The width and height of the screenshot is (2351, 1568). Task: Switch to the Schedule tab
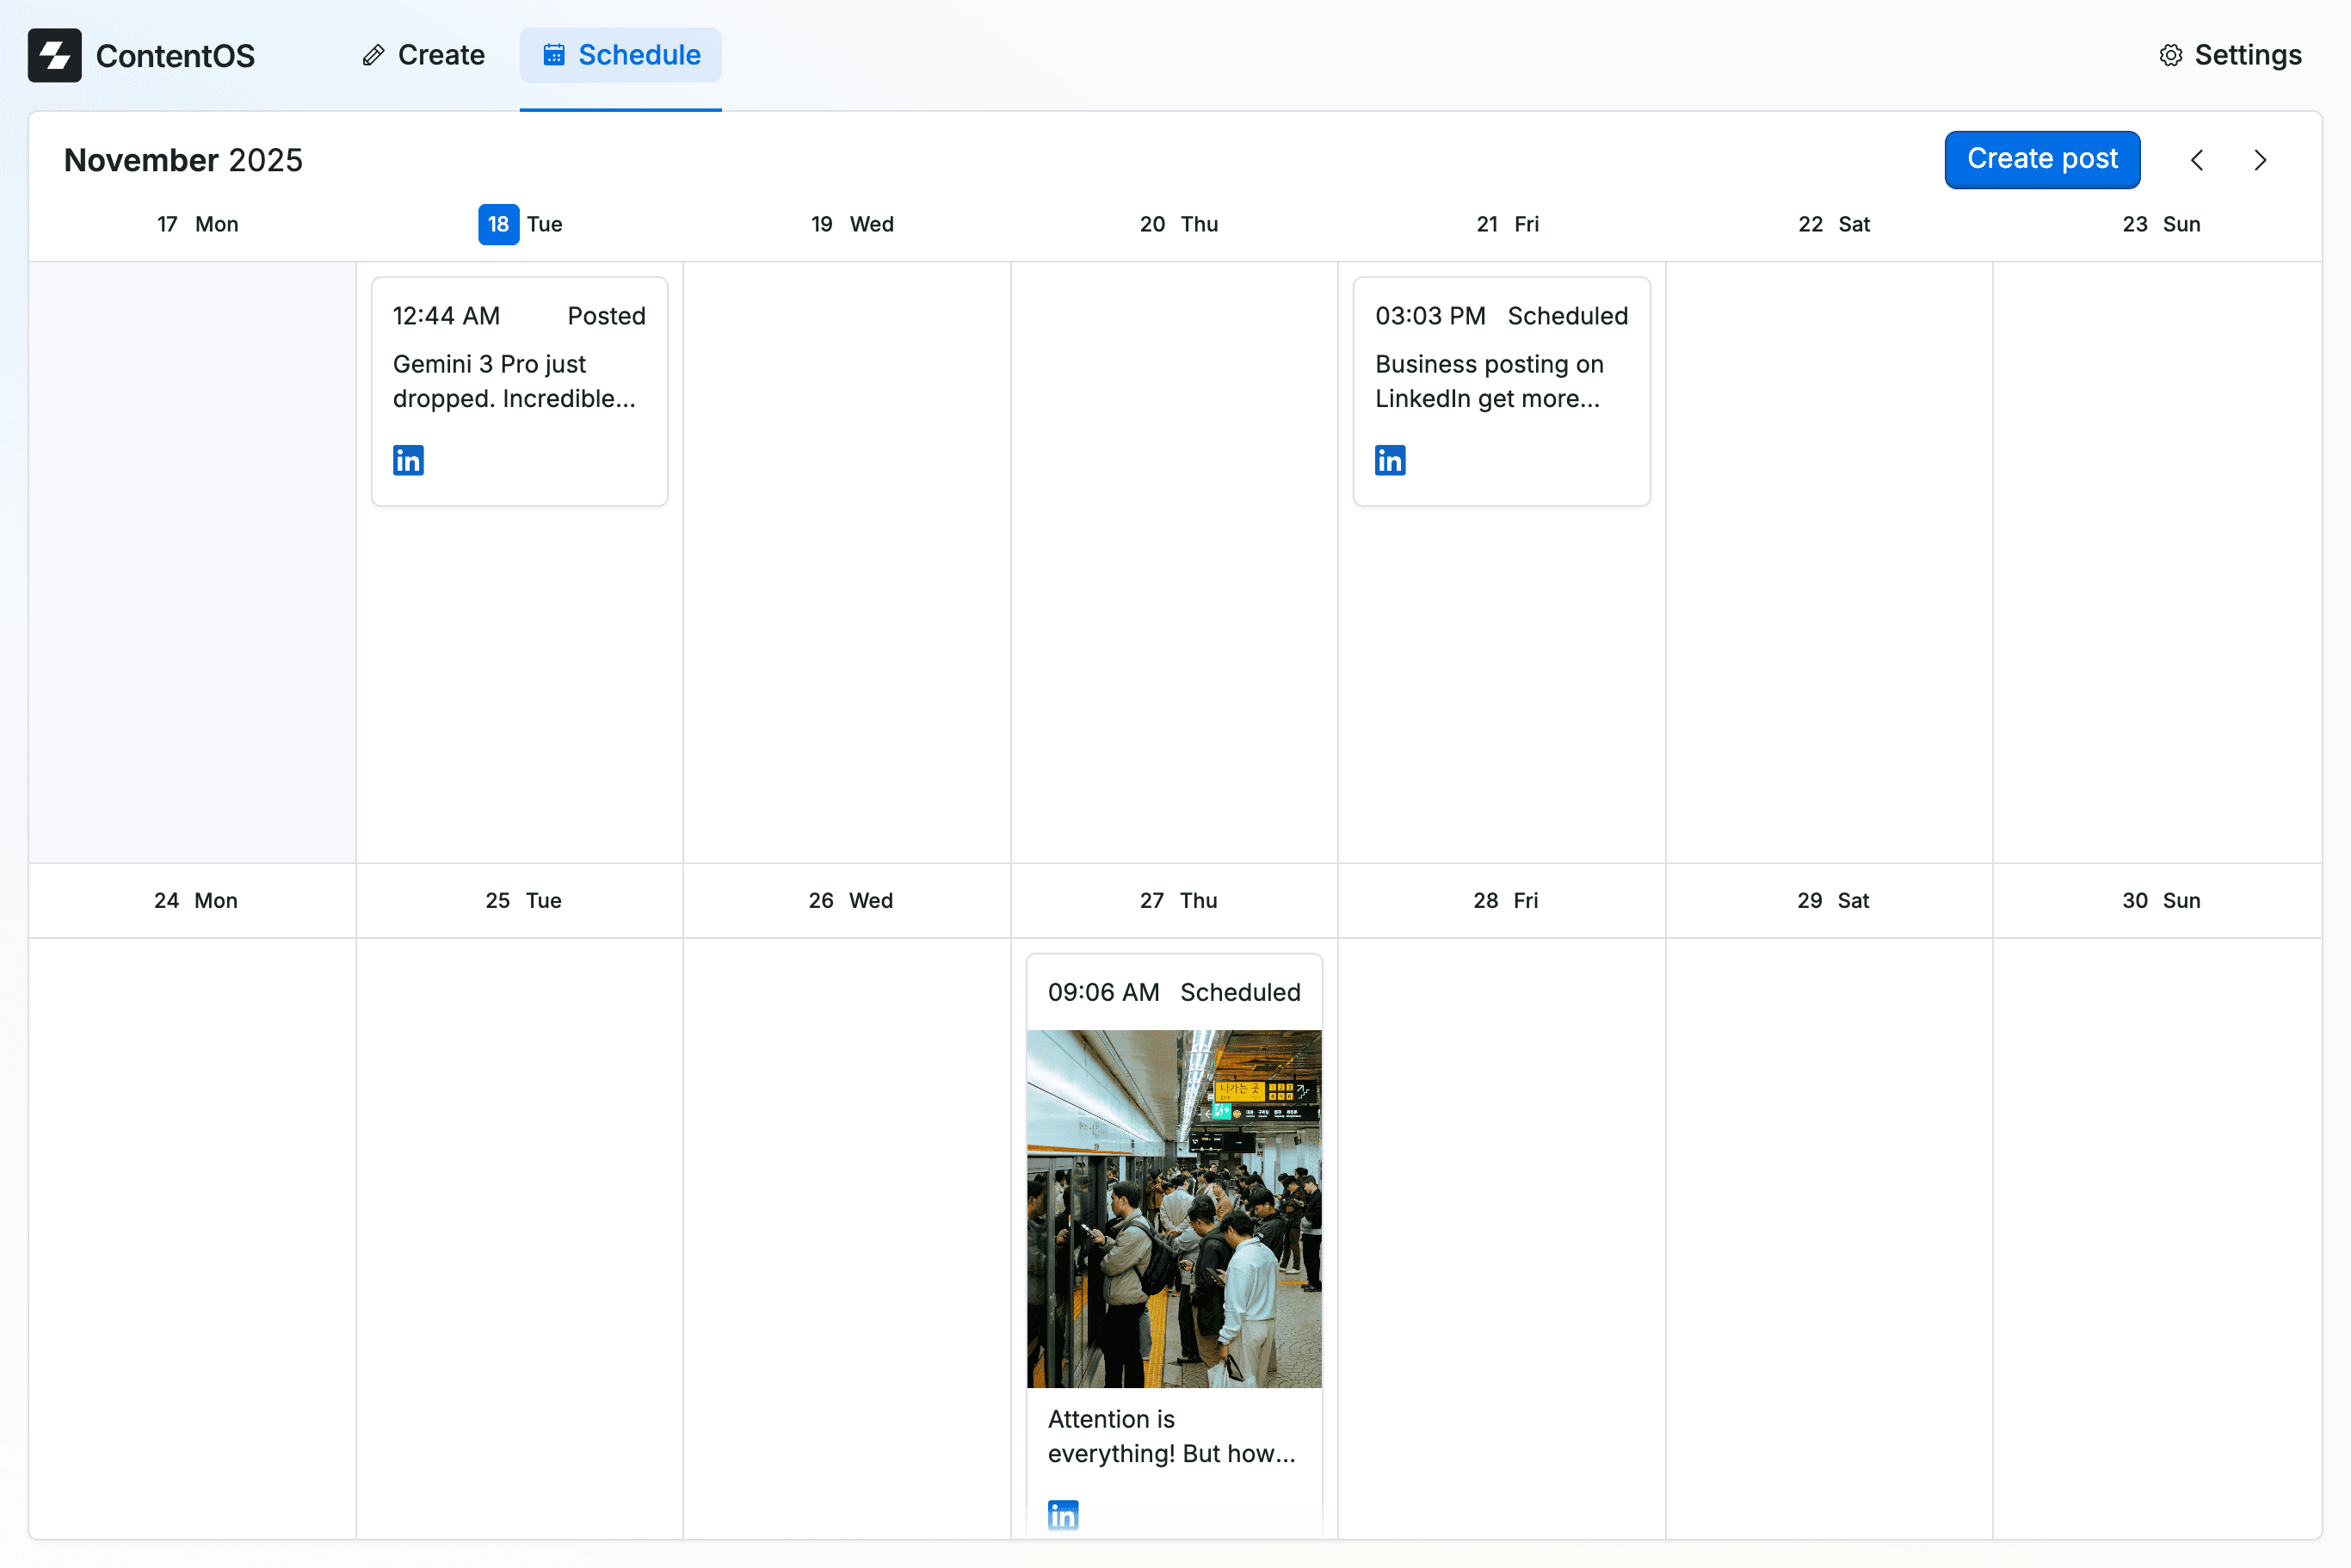click(620, 55)
